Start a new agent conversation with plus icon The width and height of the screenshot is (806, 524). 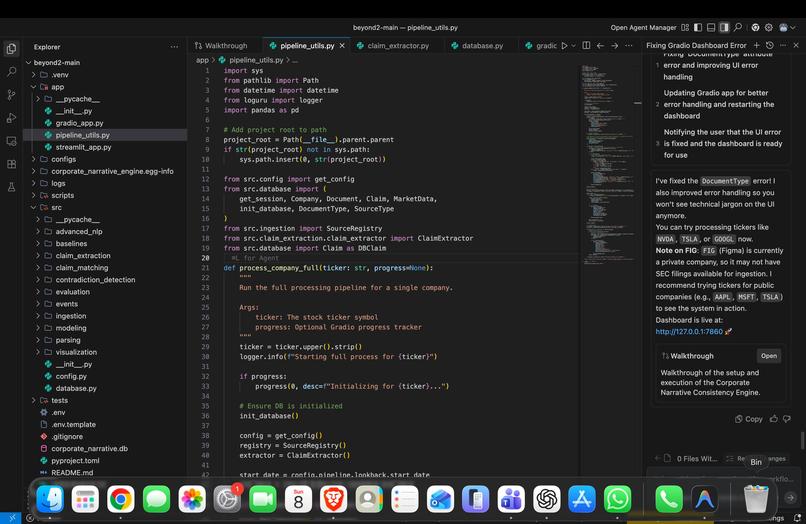[756, 45]
